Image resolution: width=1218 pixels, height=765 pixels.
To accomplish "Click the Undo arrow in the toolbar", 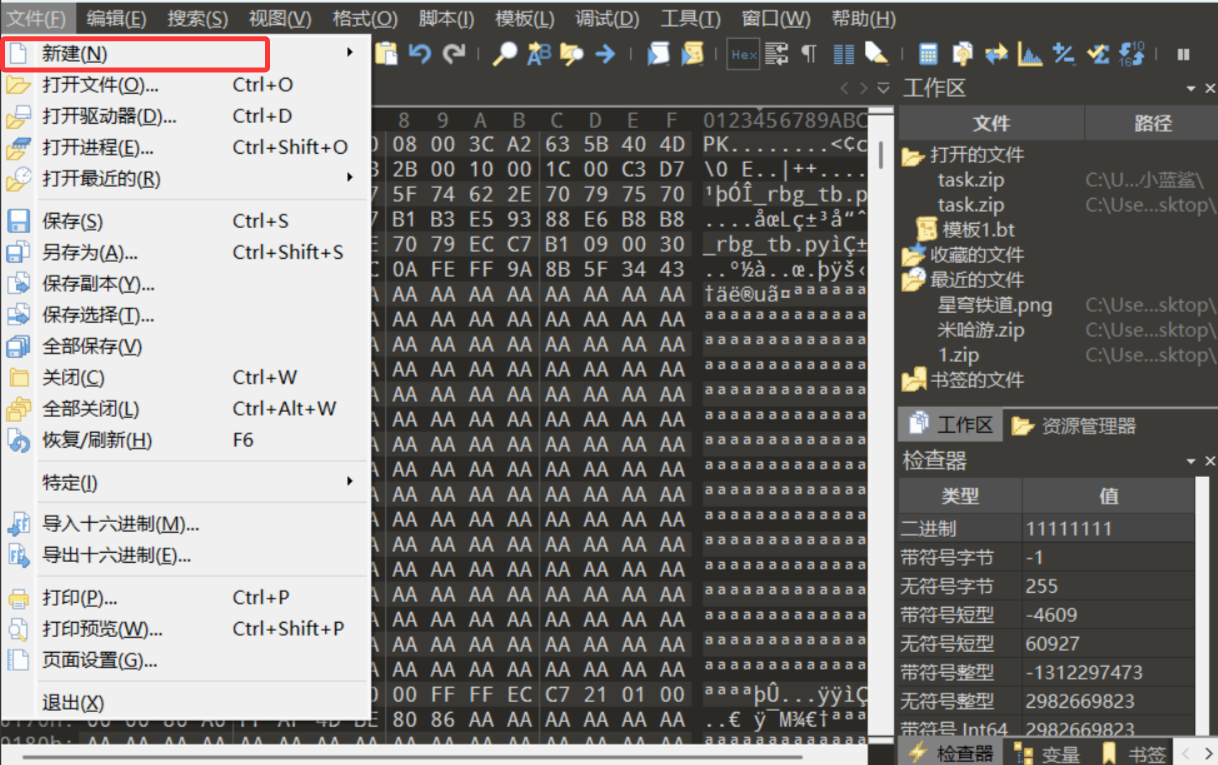I will click(x=420, y=53).
